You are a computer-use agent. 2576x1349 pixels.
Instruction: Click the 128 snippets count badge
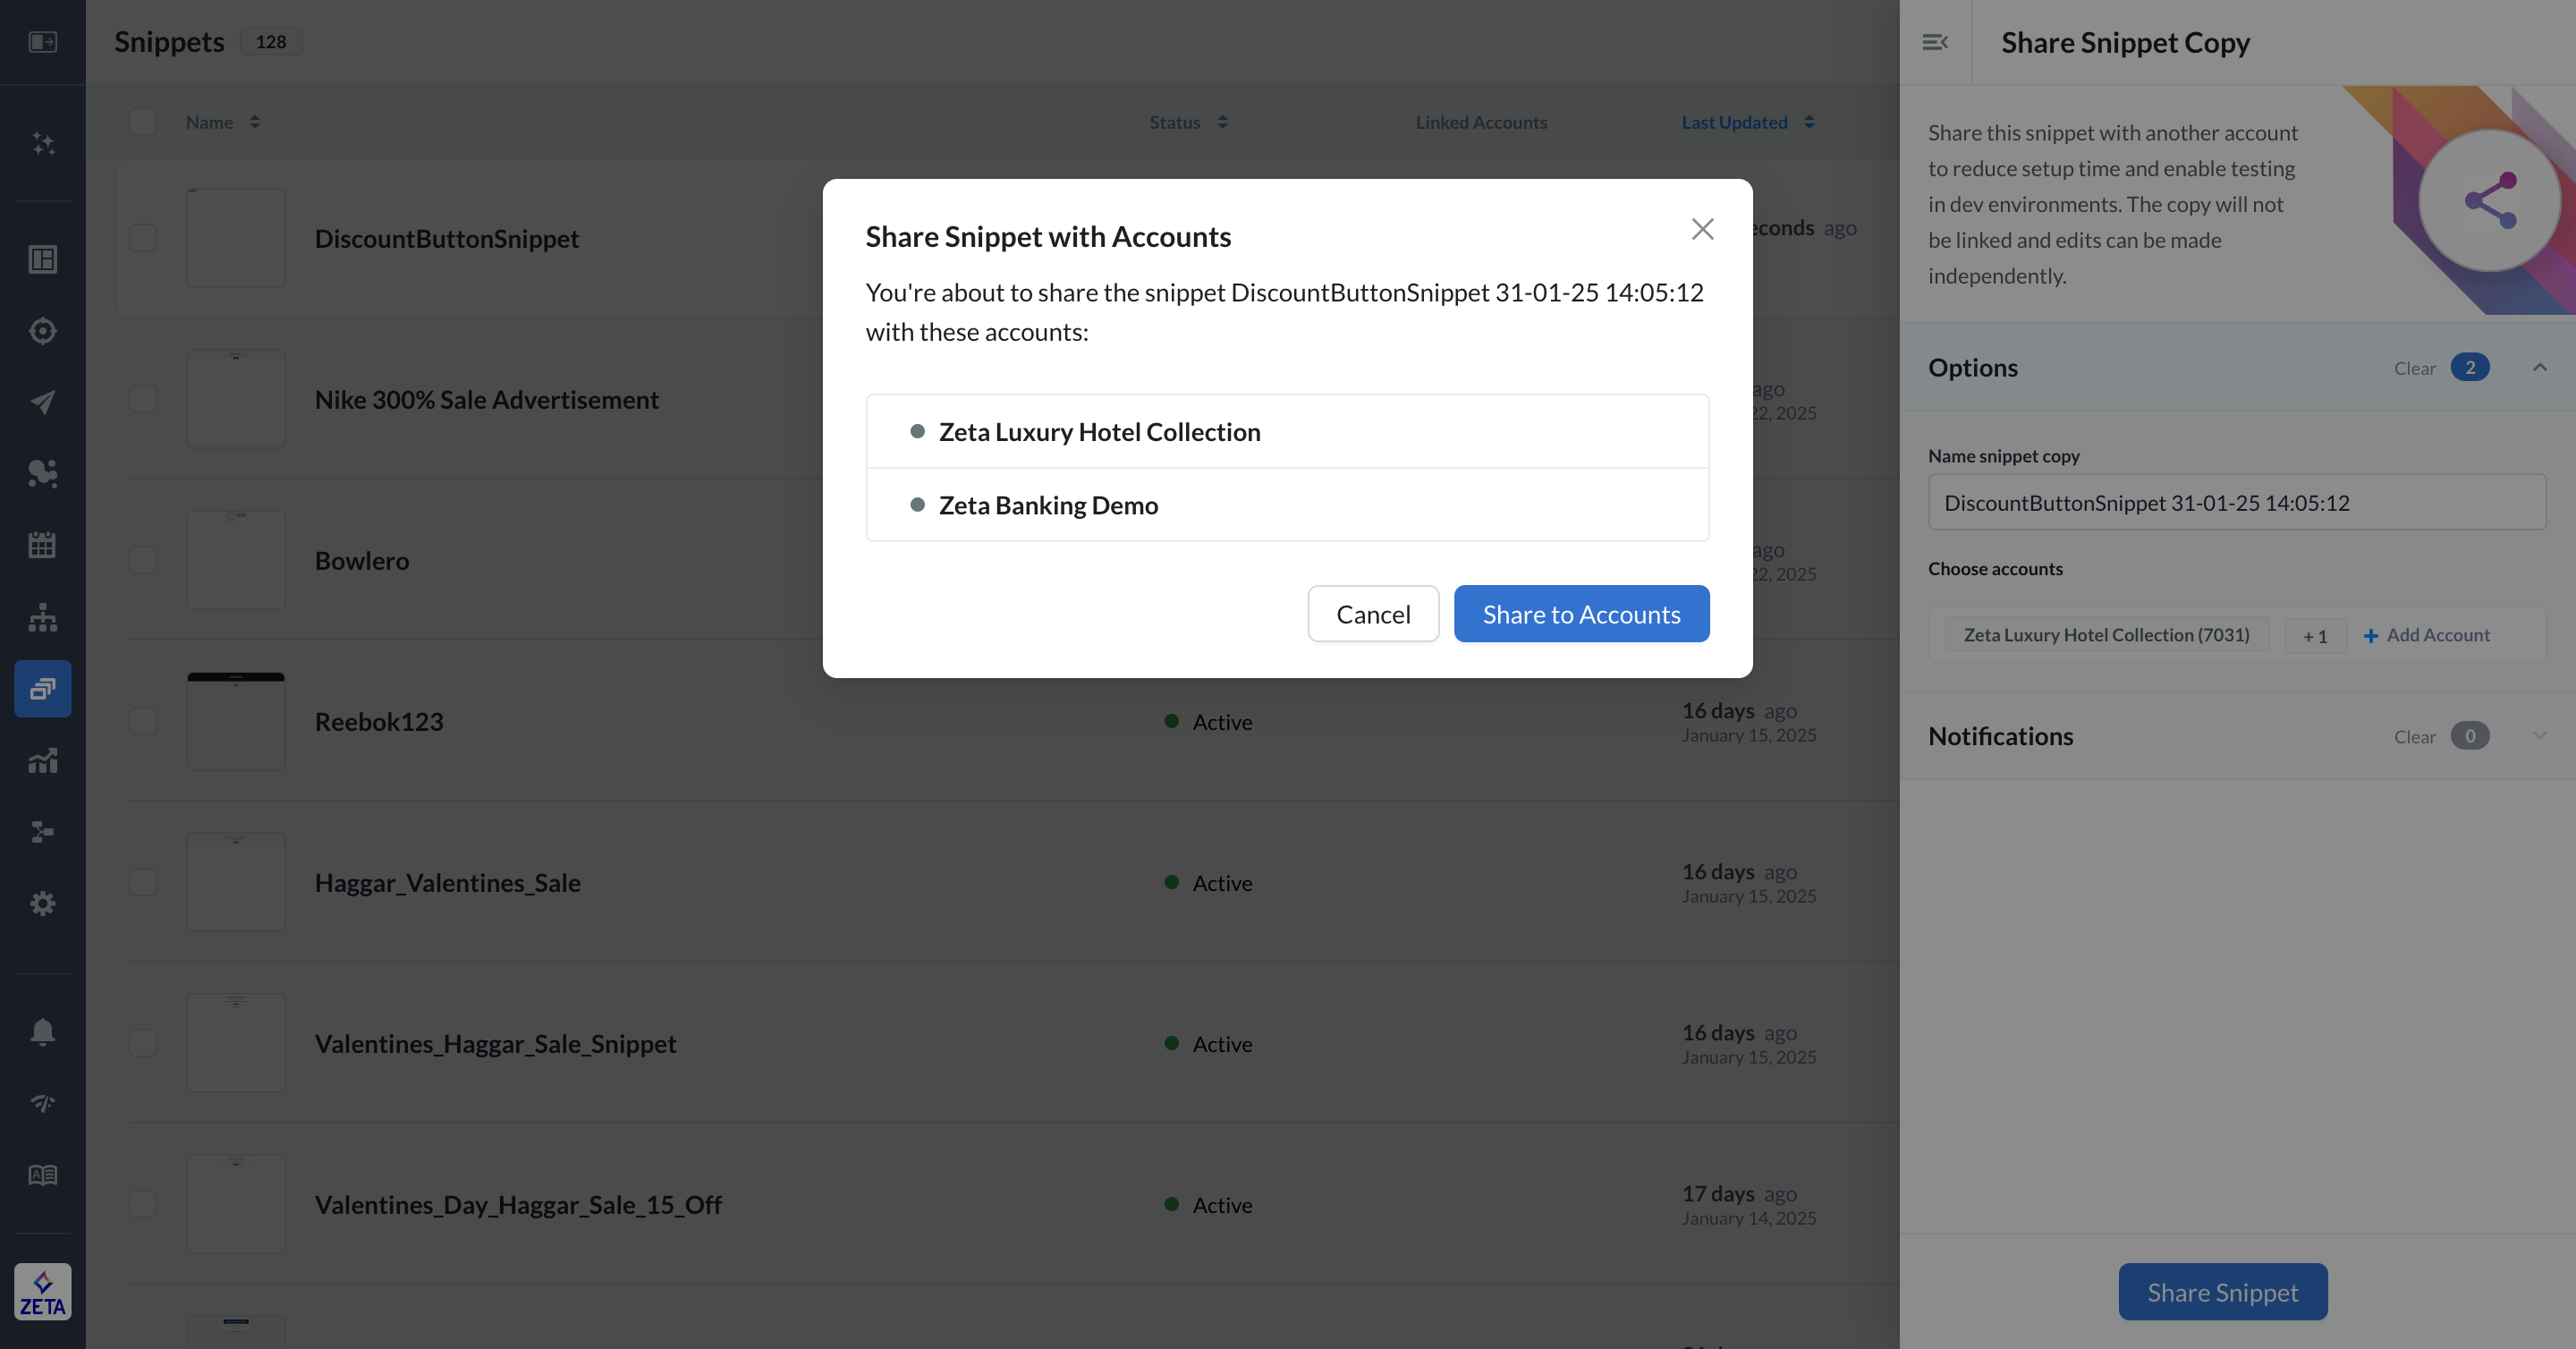pos(270,42)
